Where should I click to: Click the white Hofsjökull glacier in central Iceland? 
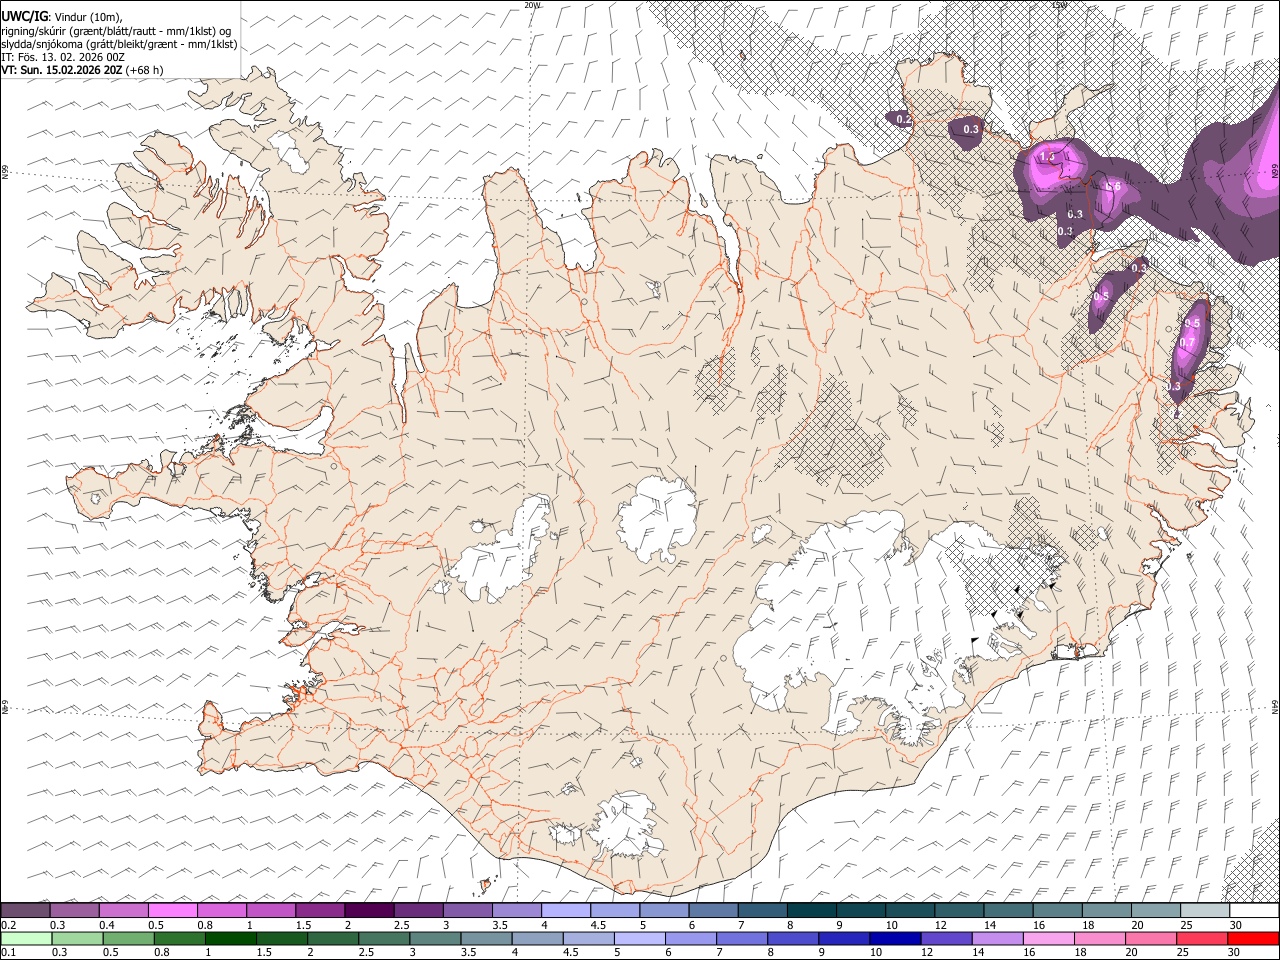coord(658,519)
